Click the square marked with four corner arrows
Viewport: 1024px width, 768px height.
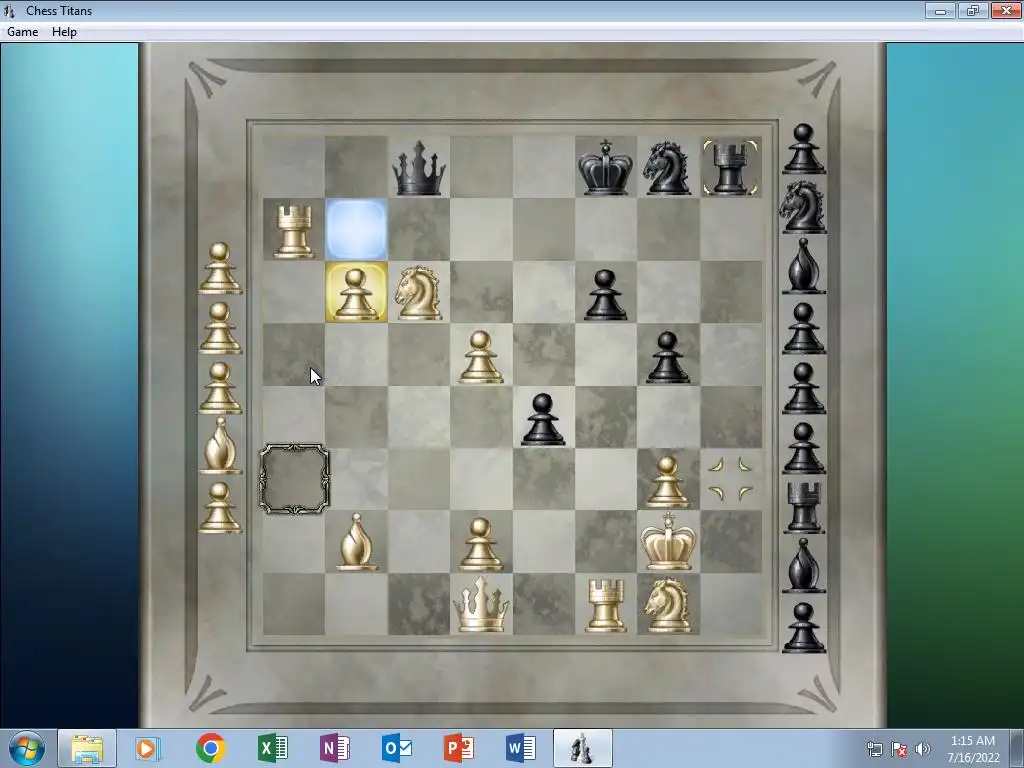pos(731,479)
